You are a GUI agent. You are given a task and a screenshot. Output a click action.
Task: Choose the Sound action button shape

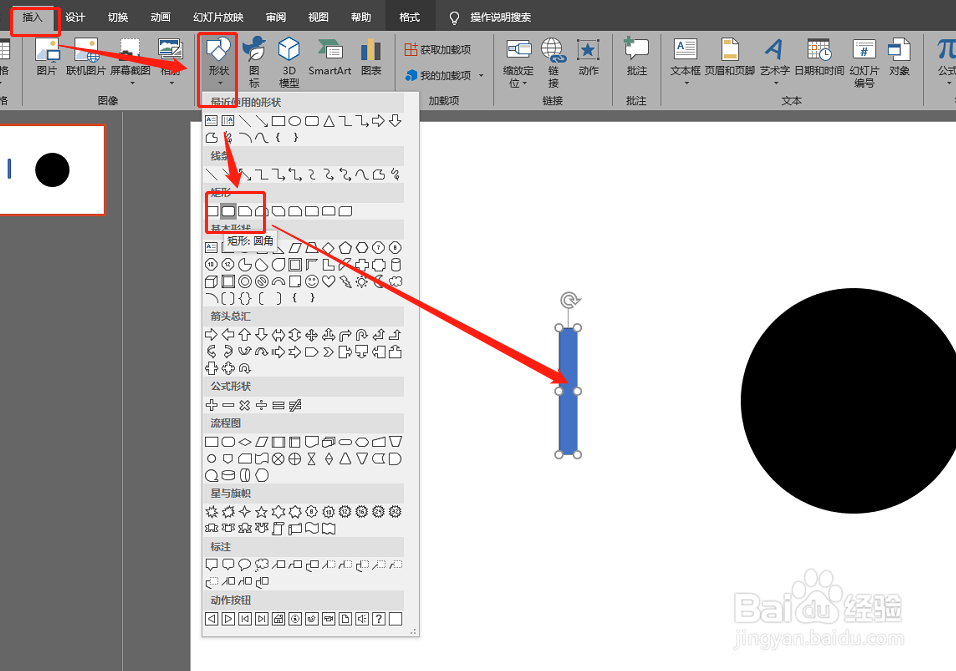click(362, 619)
